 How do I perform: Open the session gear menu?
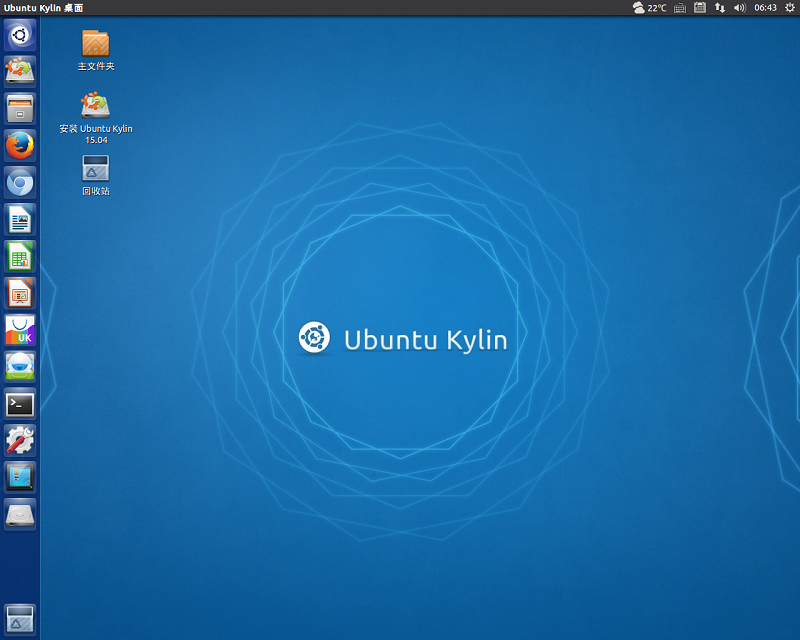pyautogui.click(x=789, y=8)
